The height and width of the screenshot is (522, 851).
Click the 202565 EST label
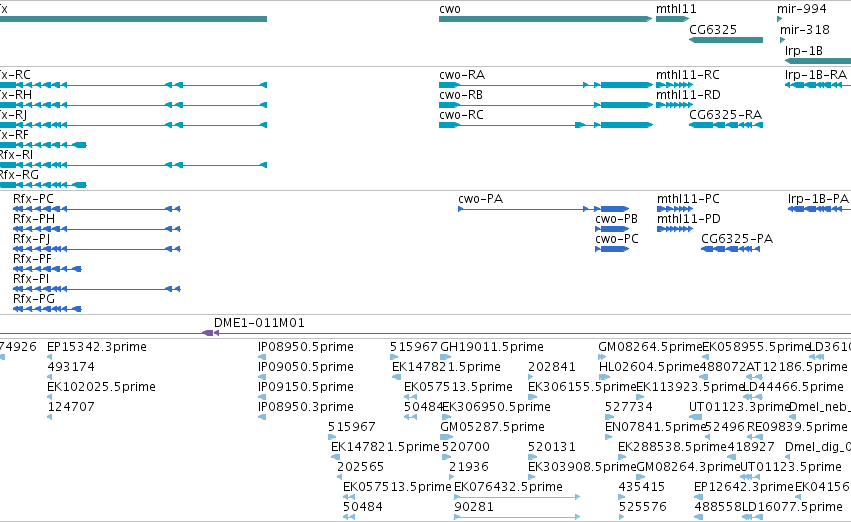tap(360, 467)
